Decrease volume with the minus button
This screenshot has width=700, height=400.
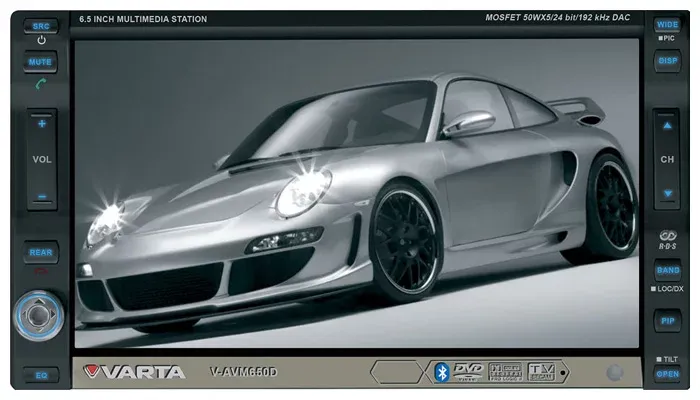coord(42,196)
